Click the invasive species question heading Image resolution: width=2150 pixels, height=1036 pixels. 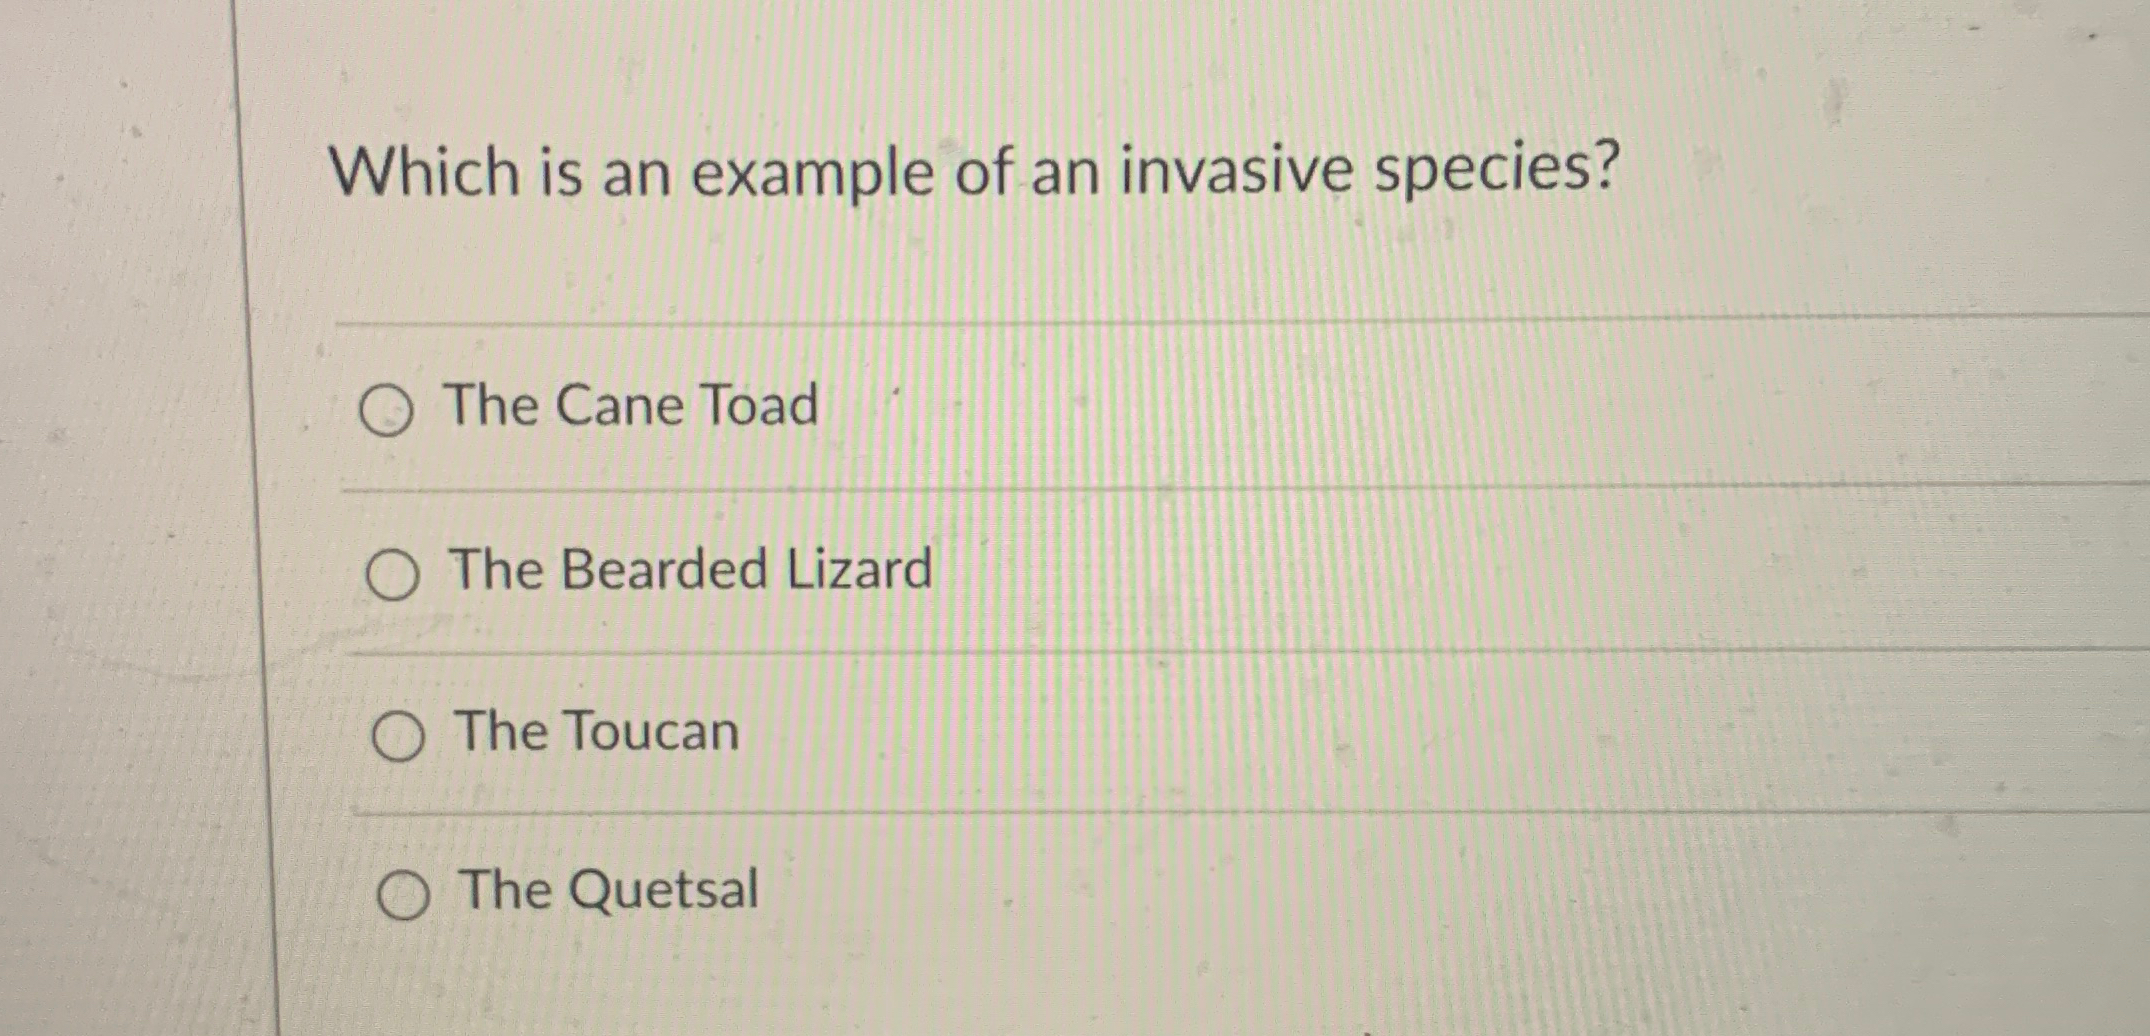(975, 172)
